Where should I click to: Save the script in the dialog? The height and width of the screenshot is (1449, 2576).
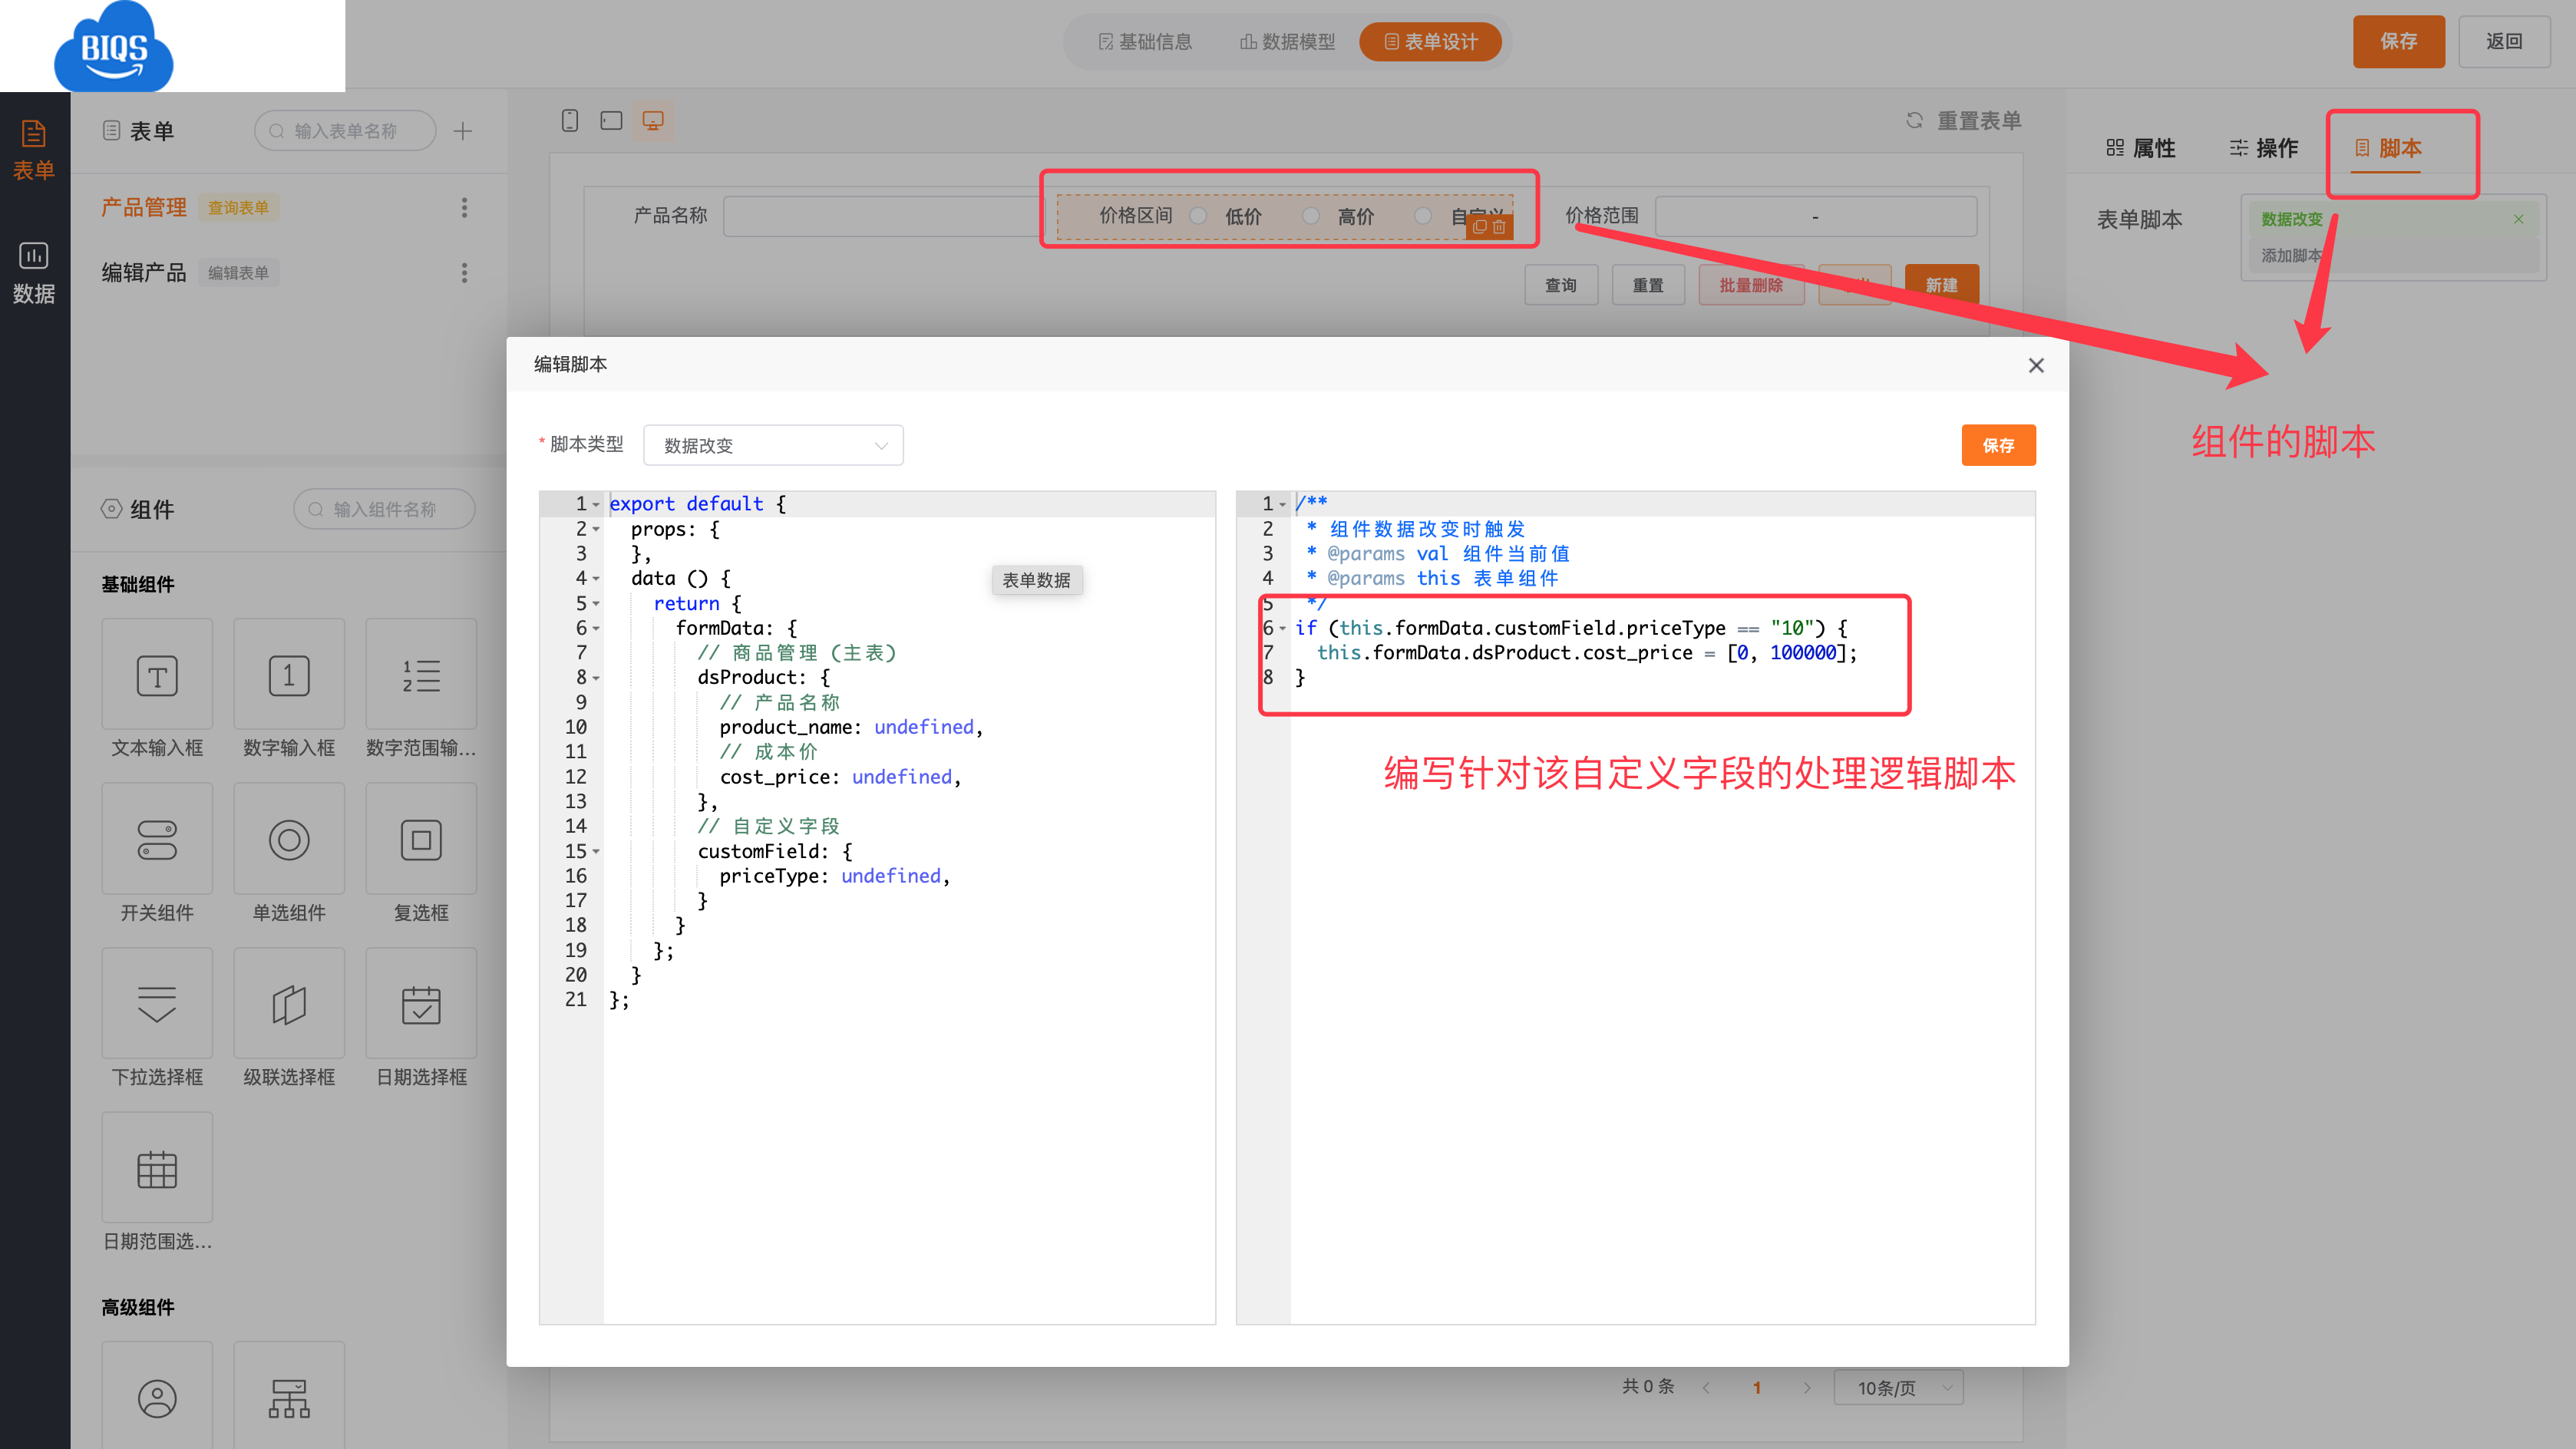tap(1998, 445)
